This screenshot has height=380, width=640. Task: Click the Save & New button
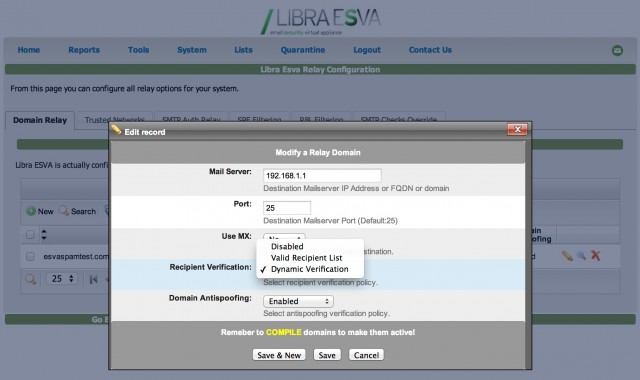[279, 355]
